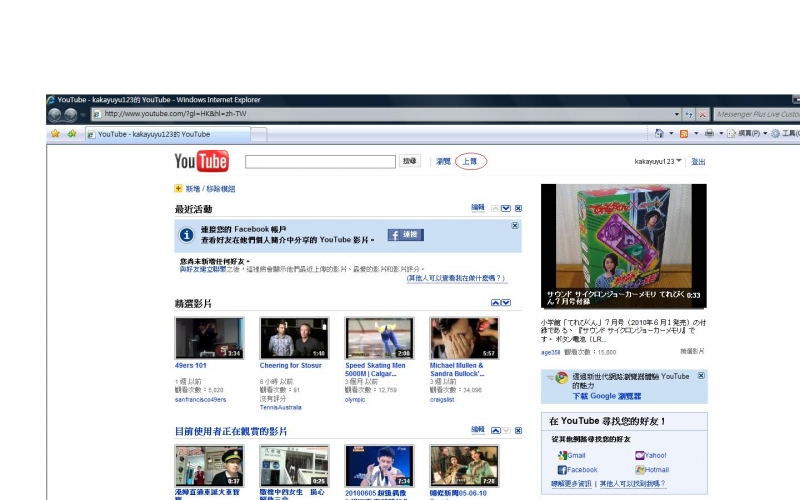Click the upload link circled in red
Image resolution: width=800 pixels, height=500 pixels.
tap(469, 161)
